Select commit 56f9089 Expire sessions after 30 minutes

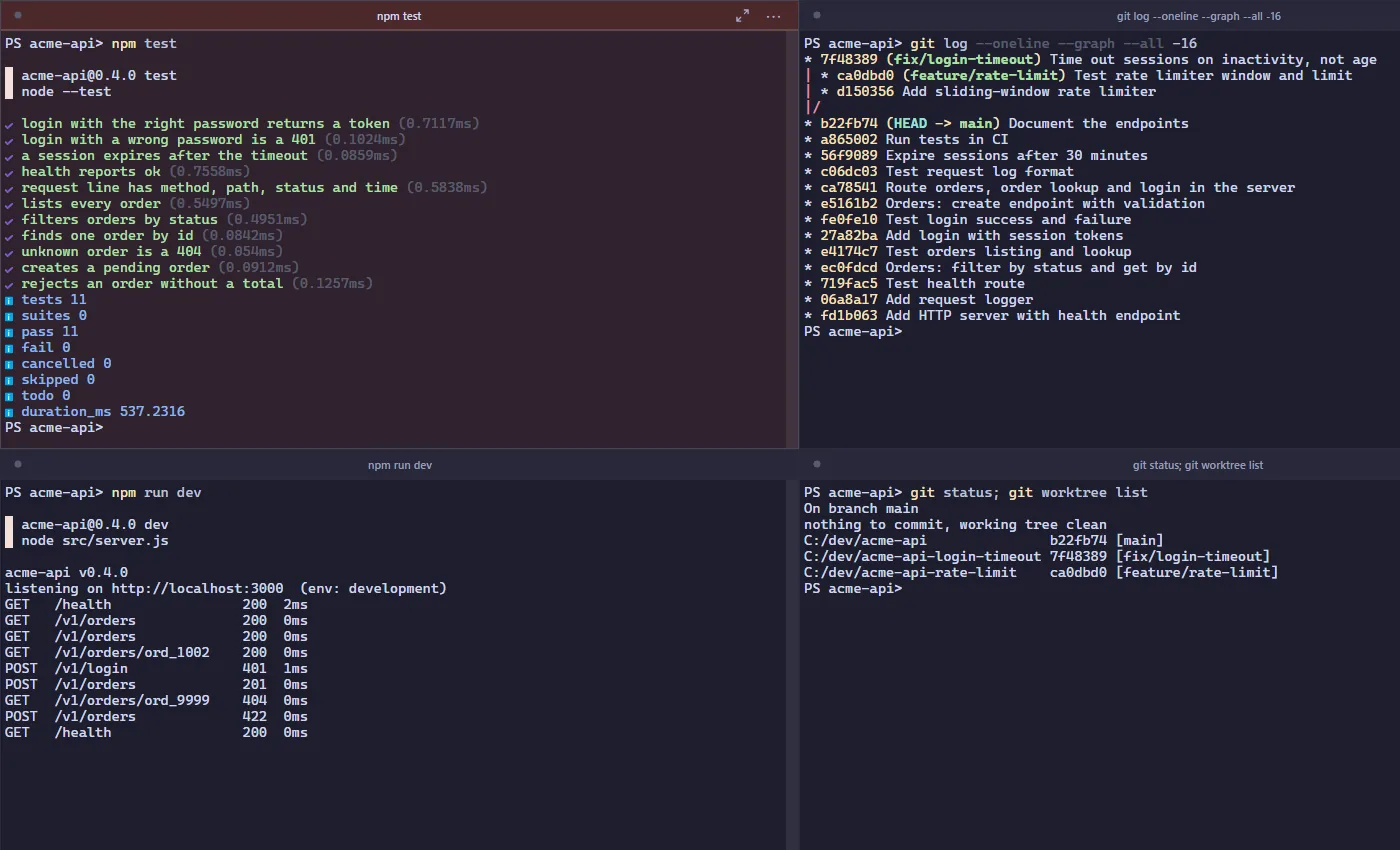pos(984,155)
